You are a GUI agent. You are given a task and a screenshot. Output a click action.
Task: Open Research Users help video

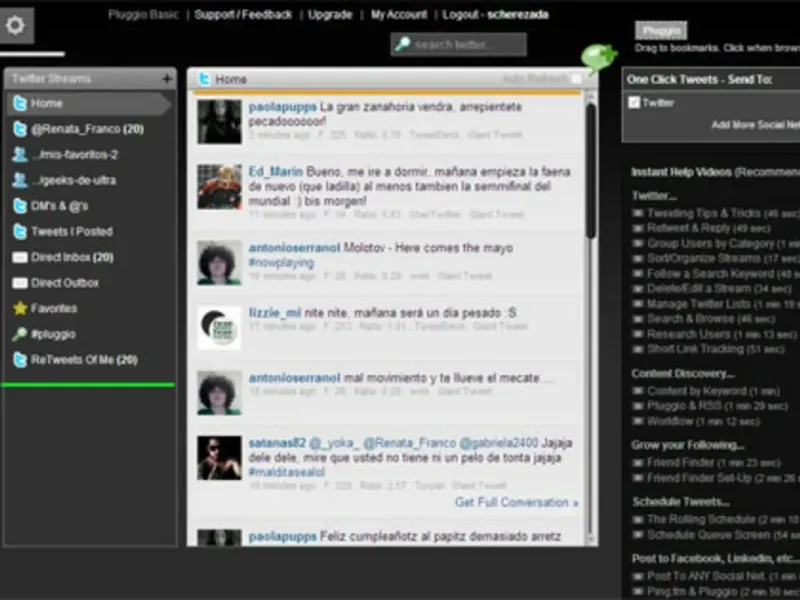point(721,335)
